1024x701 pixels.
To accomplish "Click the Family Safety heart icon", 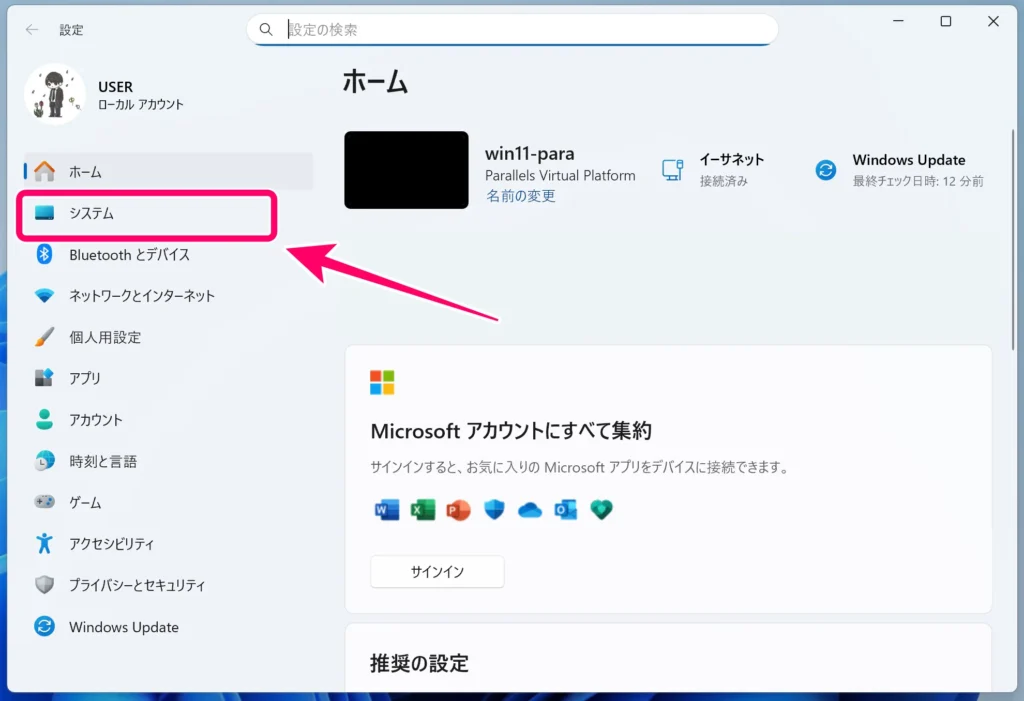I will coord(600,510).
